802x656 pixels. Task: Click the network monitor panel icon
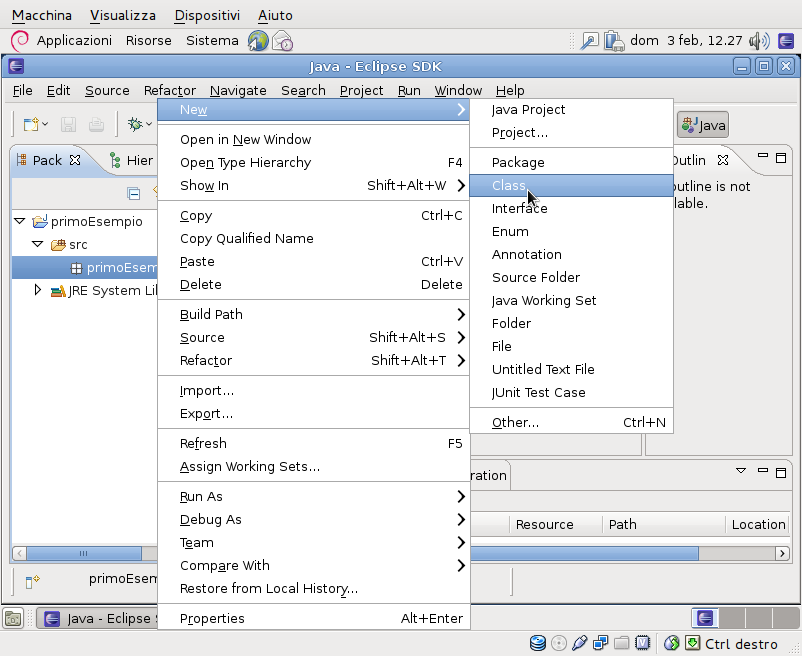[x=614, y=41]
